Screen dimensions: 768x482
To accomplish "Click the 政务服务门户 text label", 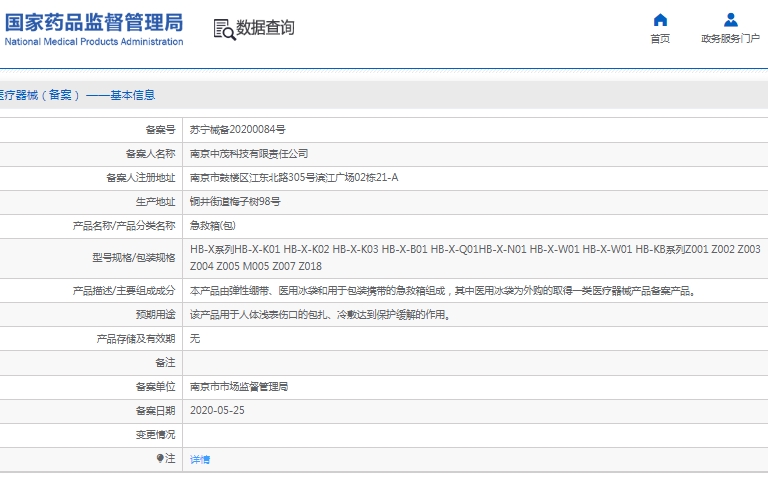I will (x=730, y=39).
